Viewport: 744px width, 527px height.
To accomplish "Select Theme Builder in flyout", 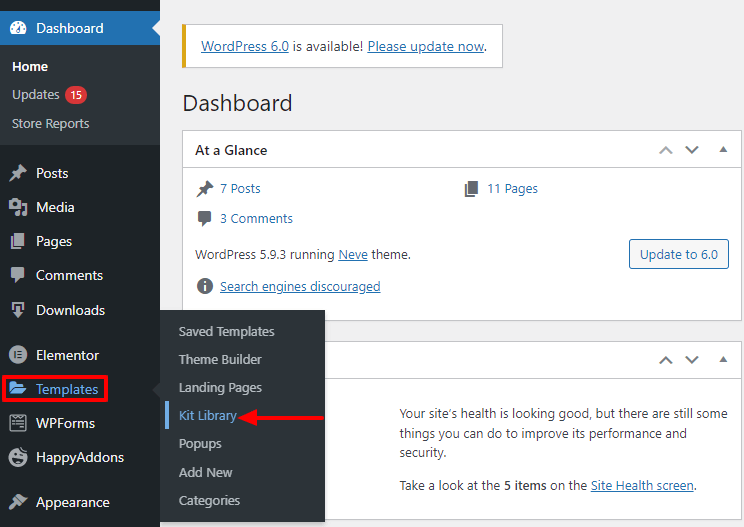I will click(220, 360).
